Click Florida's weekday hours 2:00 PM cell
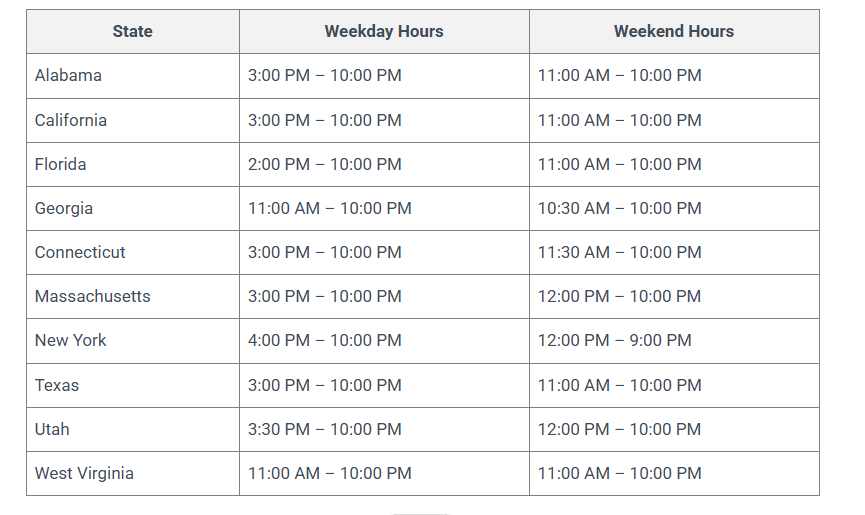865x515 pixels. point(325,164)
